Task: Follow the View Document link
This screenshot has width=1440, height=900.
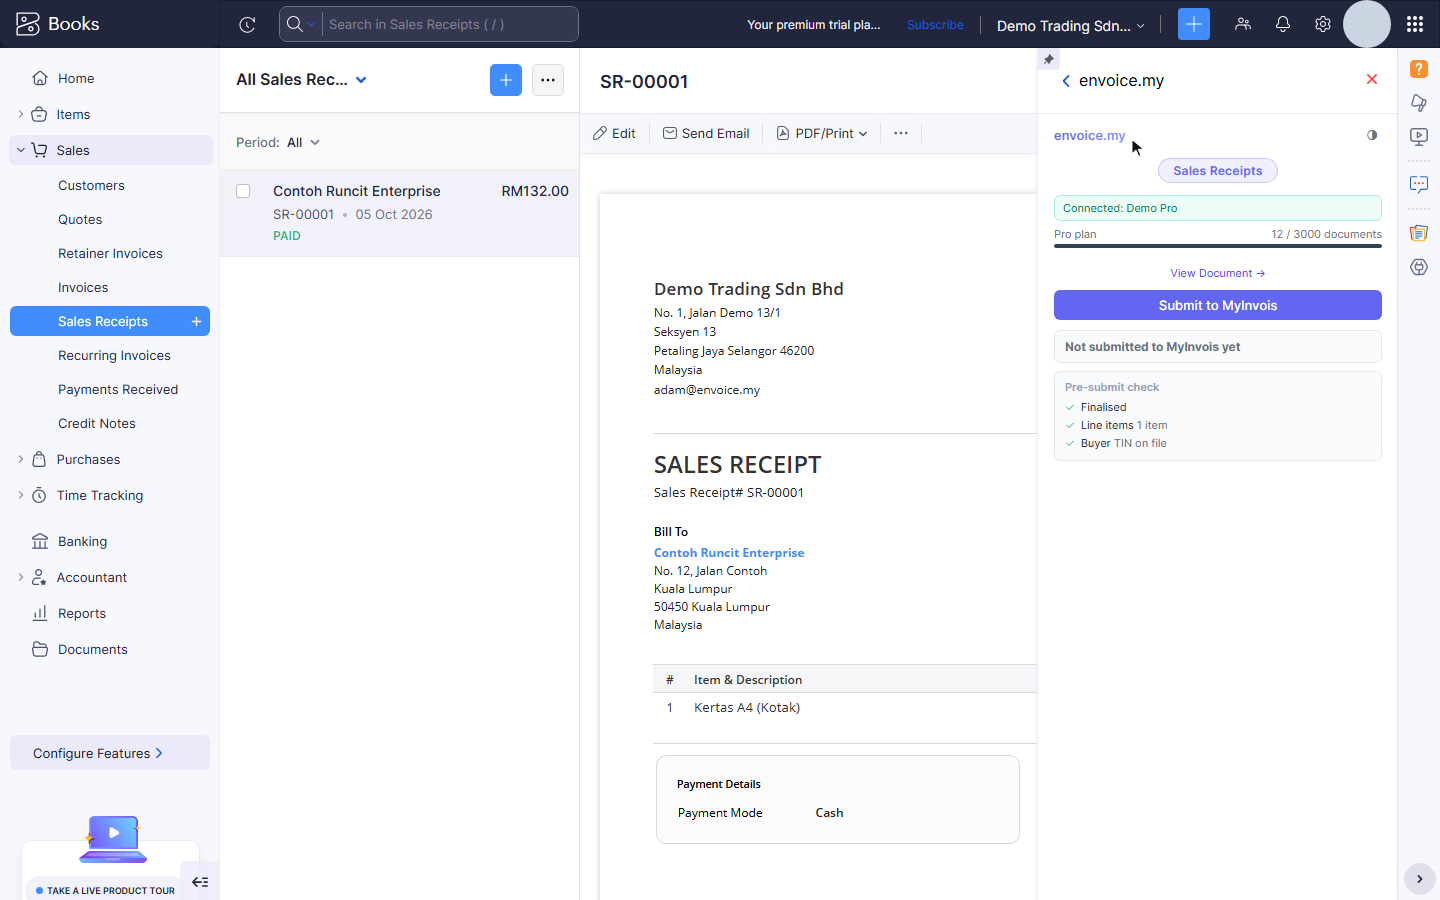Action: [1218, 273]
